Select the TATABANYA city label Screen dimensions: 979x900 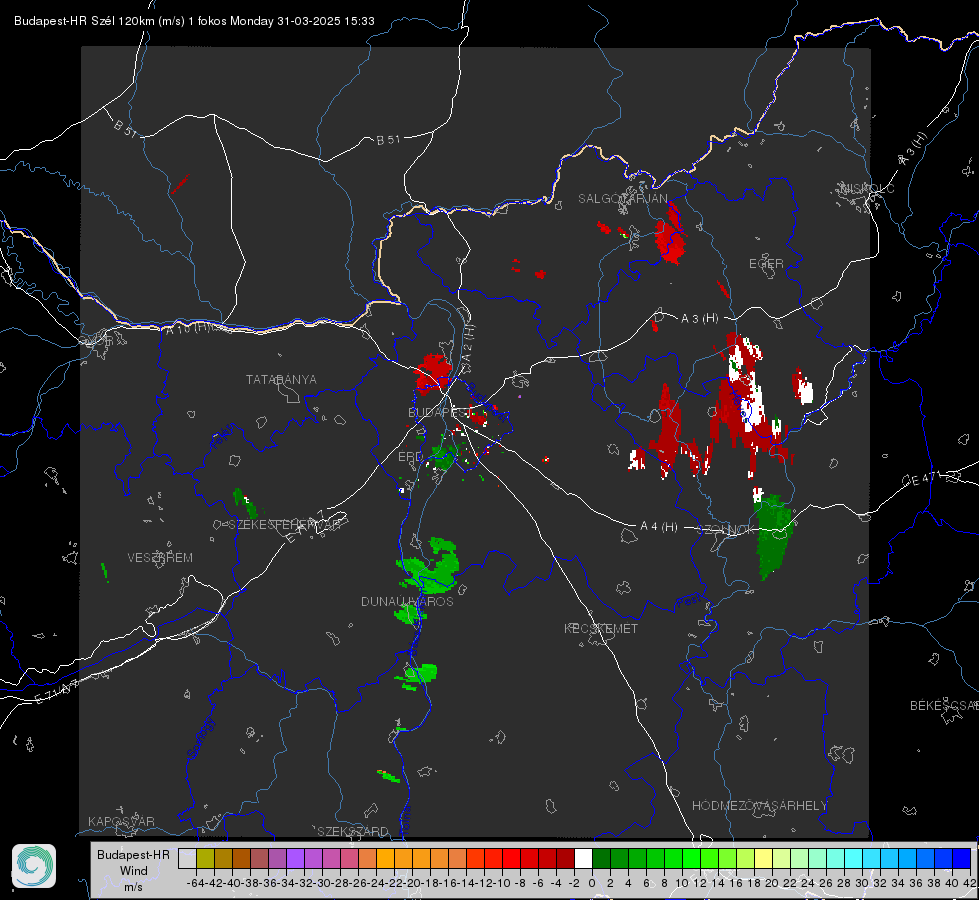281,379
